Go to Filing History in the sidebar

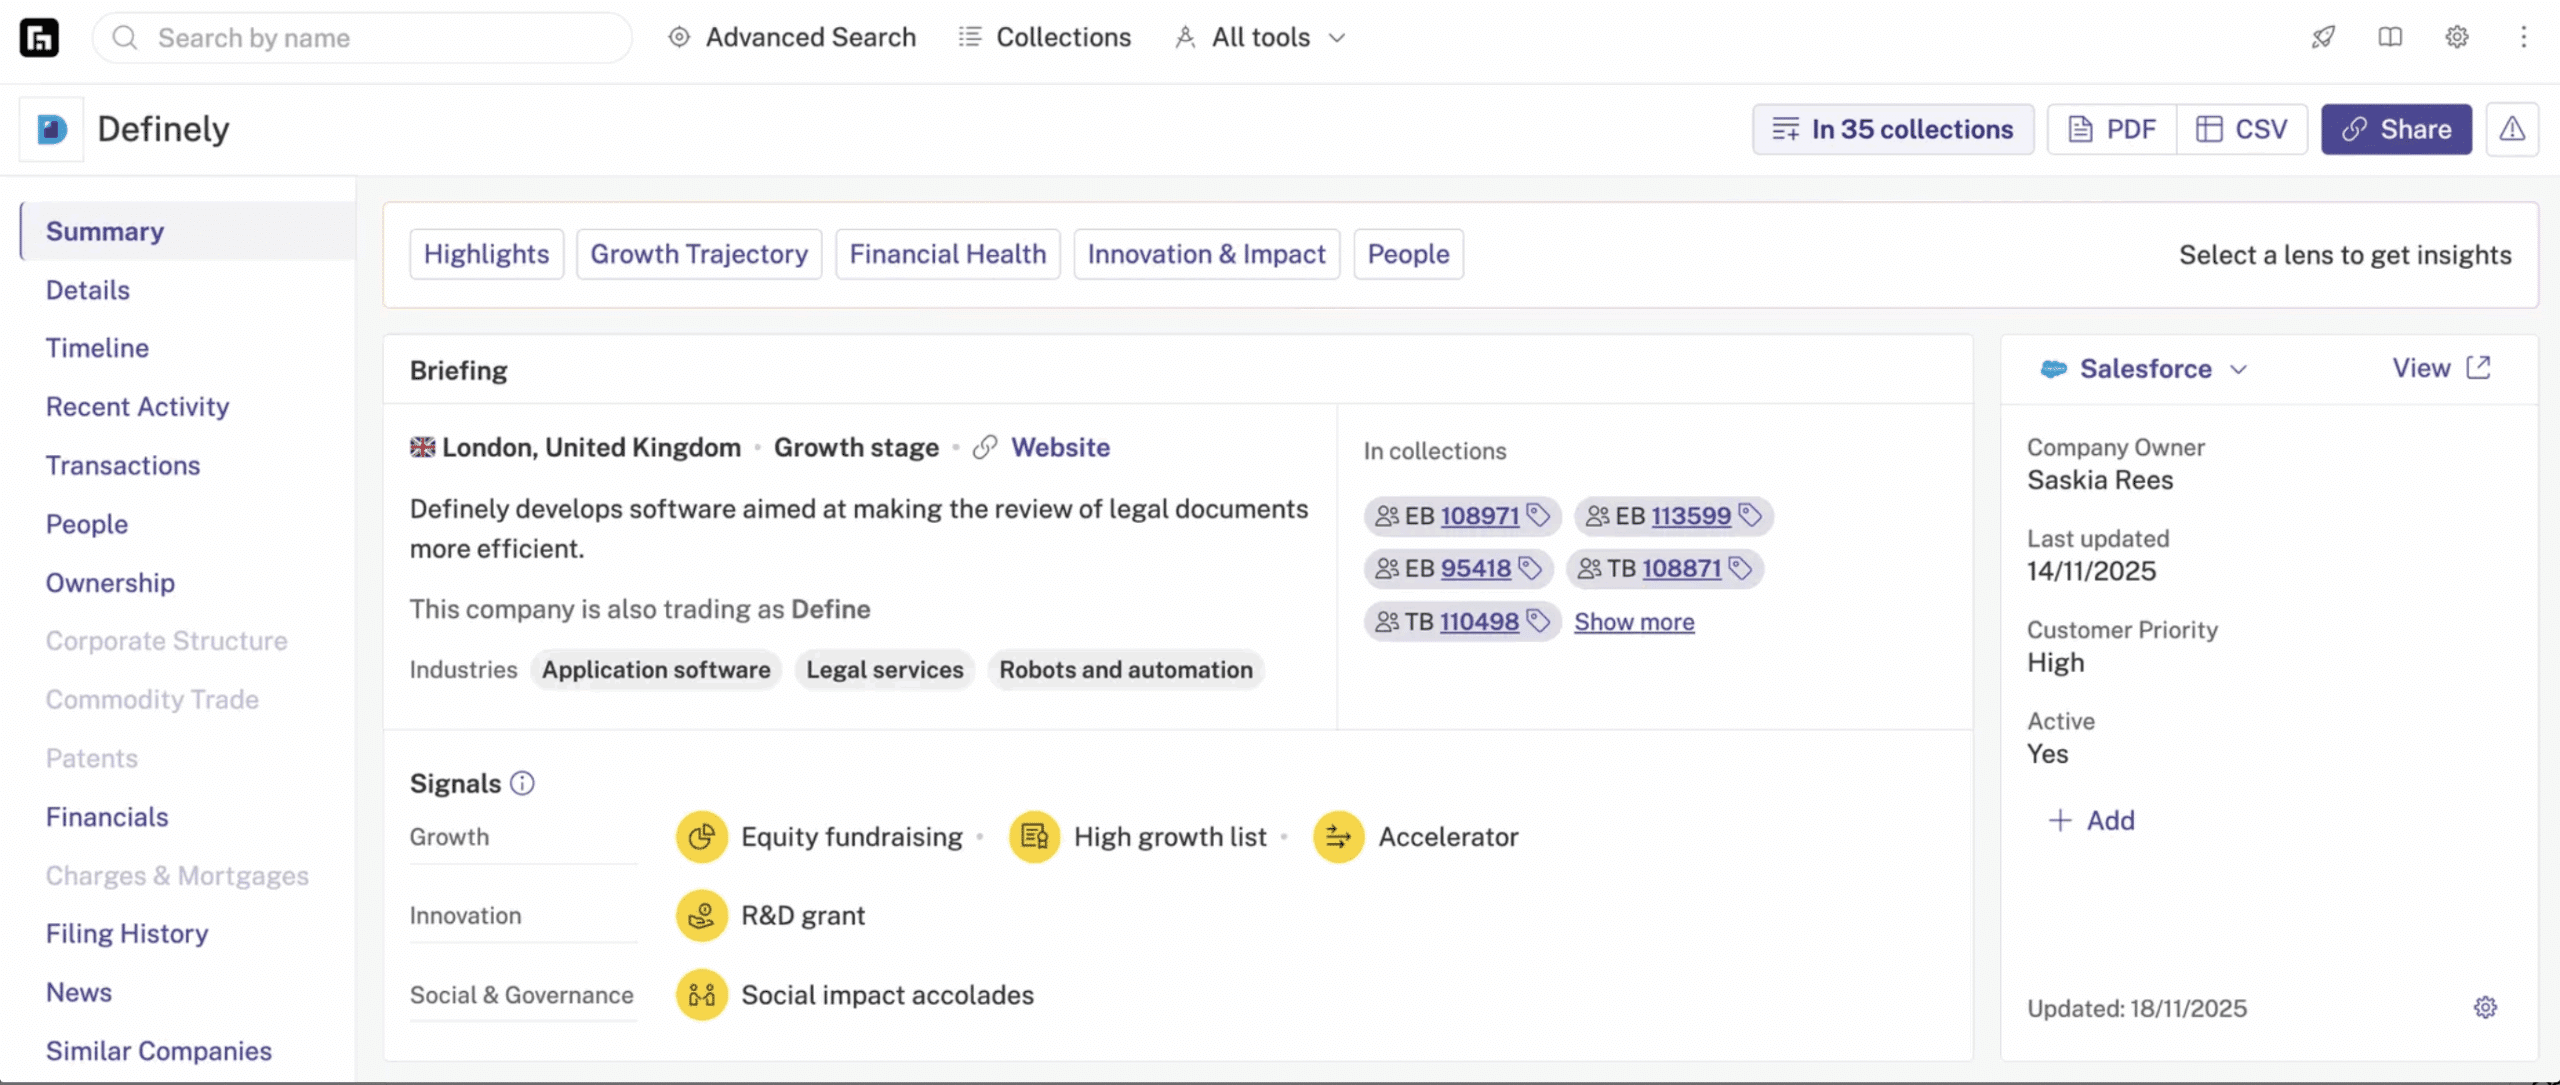(127, 933)
